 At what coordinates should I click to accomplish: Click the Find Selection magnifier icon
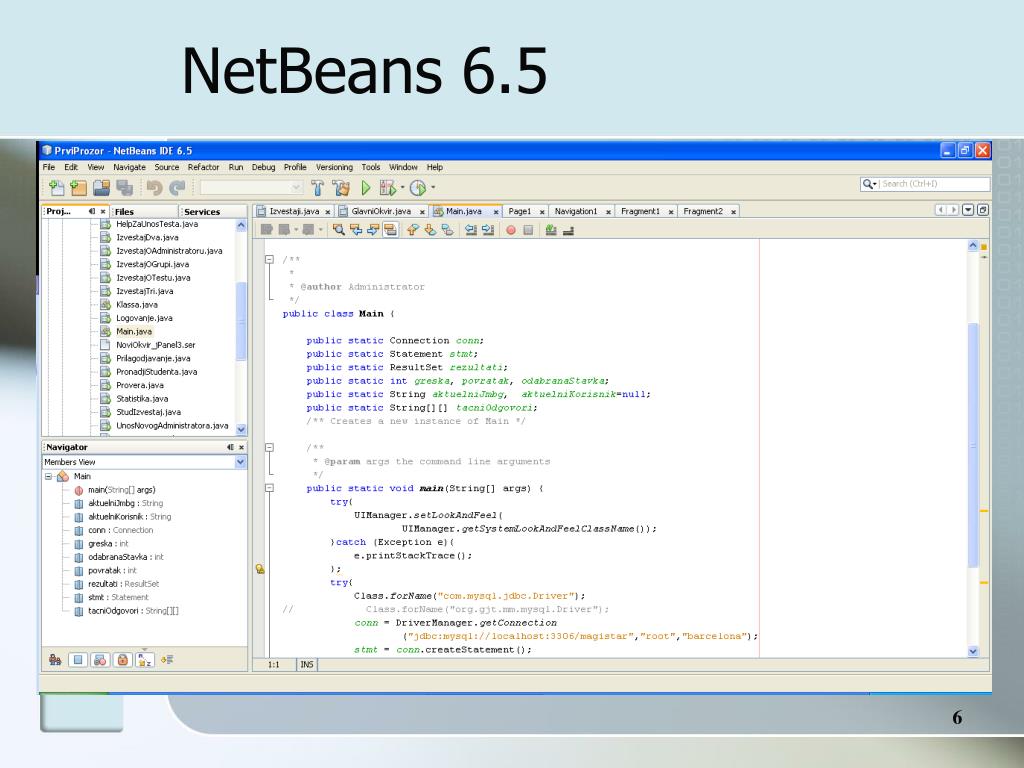[x=338, y=230]
